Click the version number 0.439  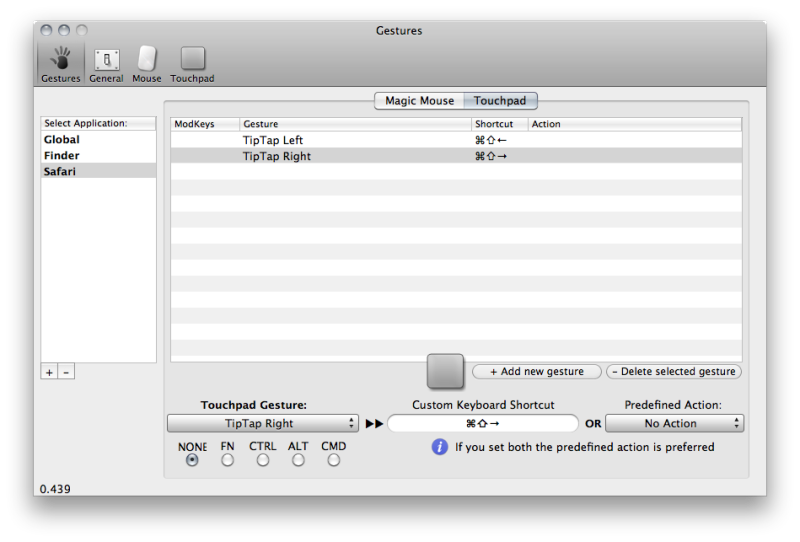point(55,489)
